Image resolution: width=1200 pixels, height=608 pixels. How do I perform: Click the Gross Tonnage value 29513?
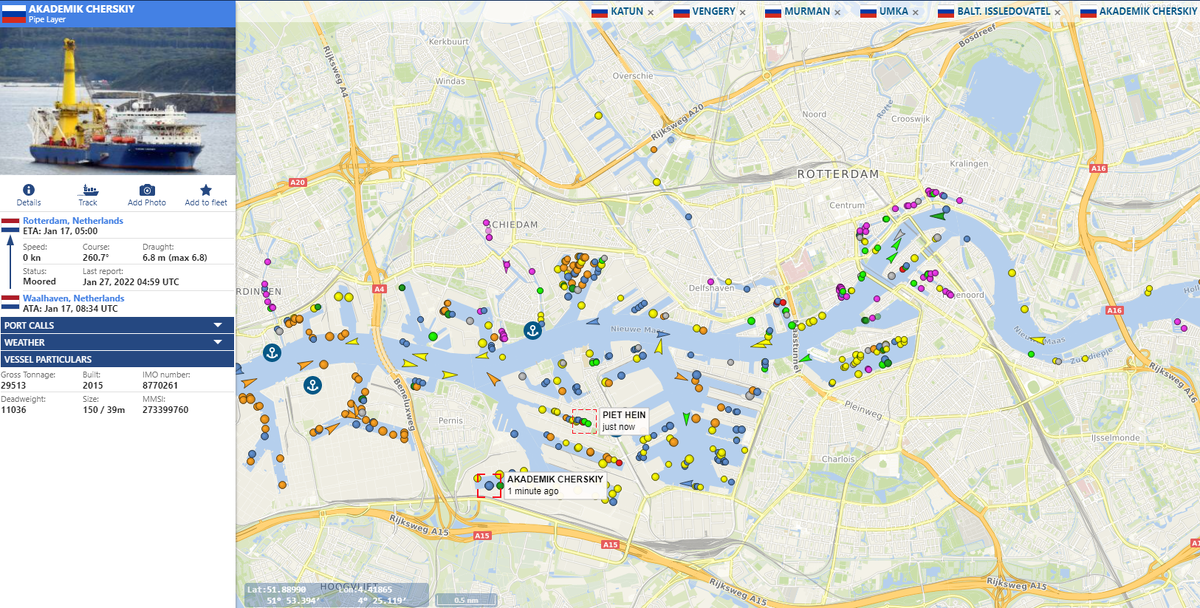[13, 385]
